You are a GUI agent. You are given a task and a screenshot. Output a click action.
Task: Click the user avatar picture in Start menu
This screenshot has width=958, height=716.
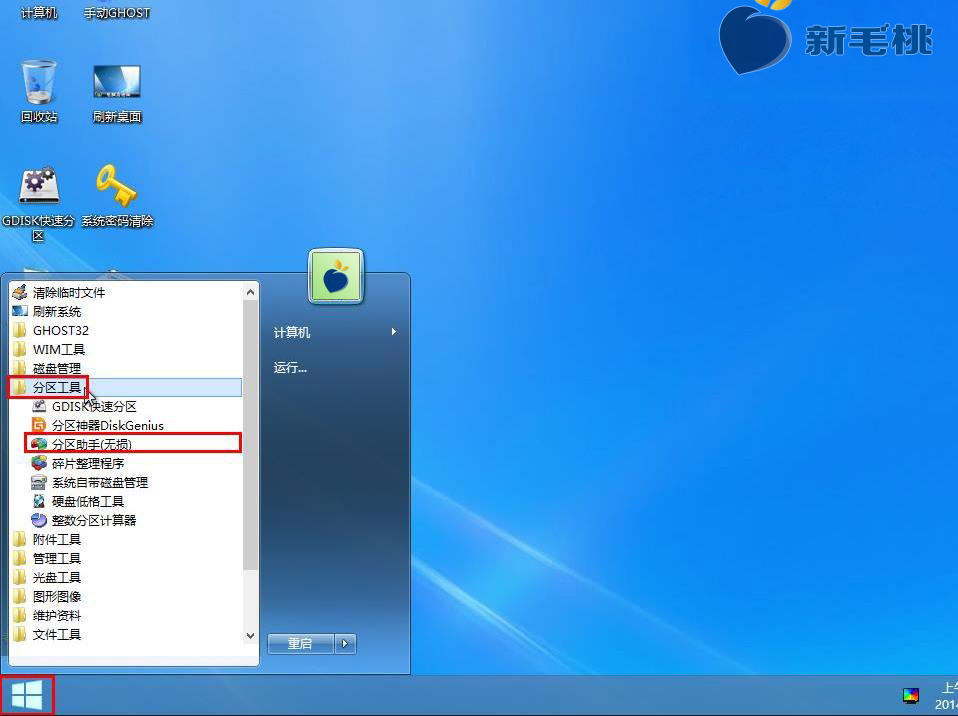click(336, 277)
